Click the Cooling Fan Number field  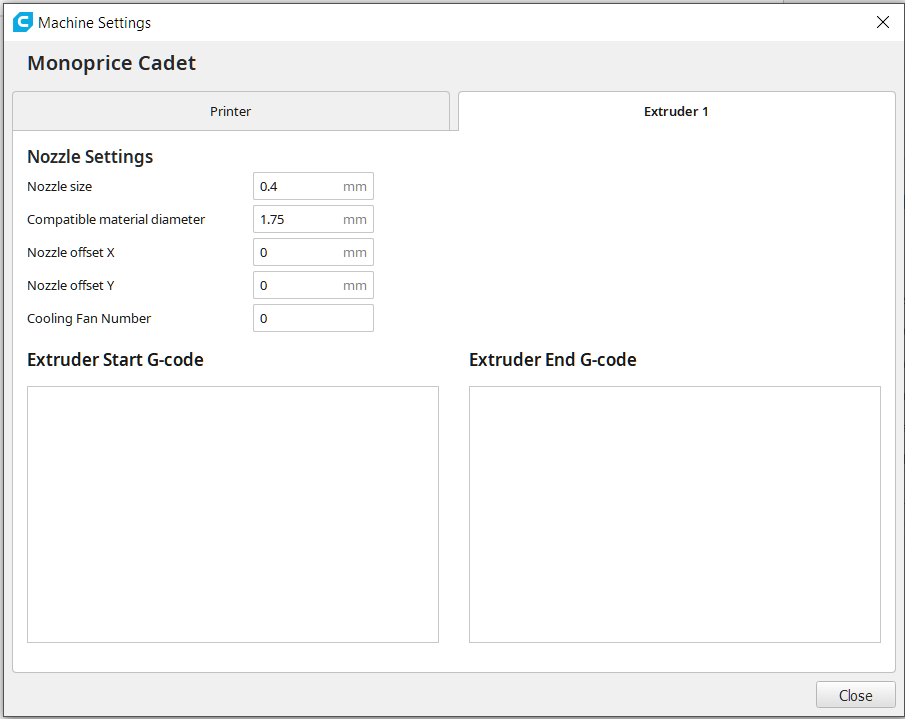[x=313, y=318]
